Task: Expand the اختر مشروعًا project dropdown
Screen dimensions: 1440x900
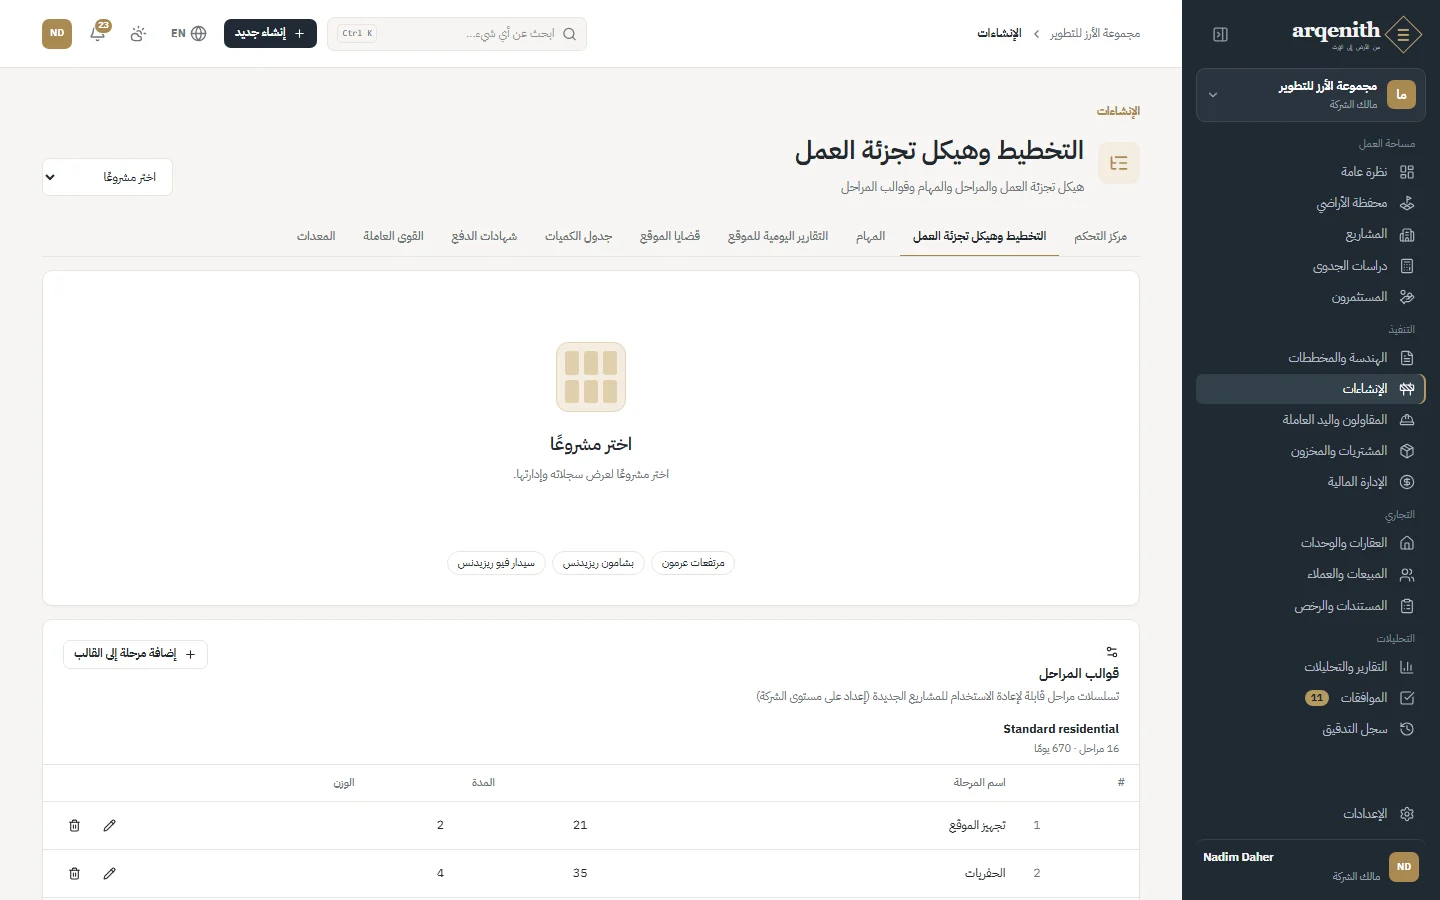Action: [107, 177]
